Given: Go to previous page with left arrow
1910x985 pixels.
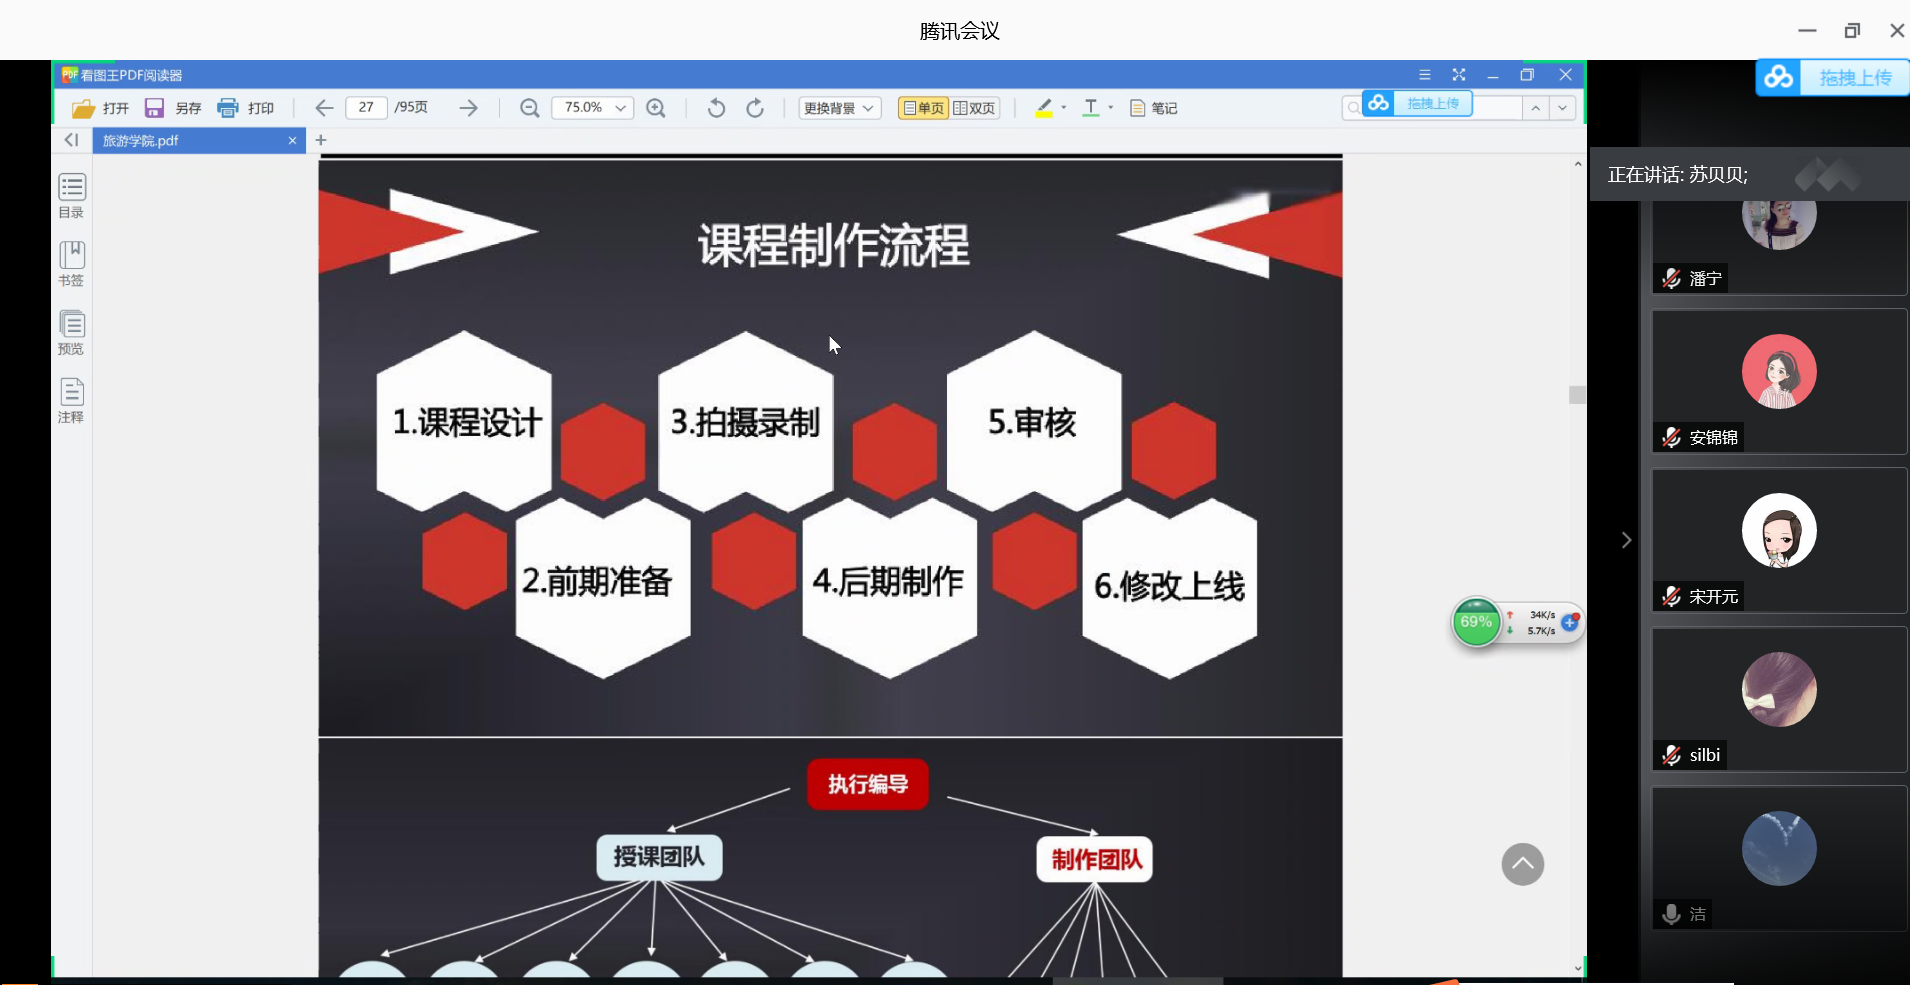Looking at the screenshot, I should 324,108.
